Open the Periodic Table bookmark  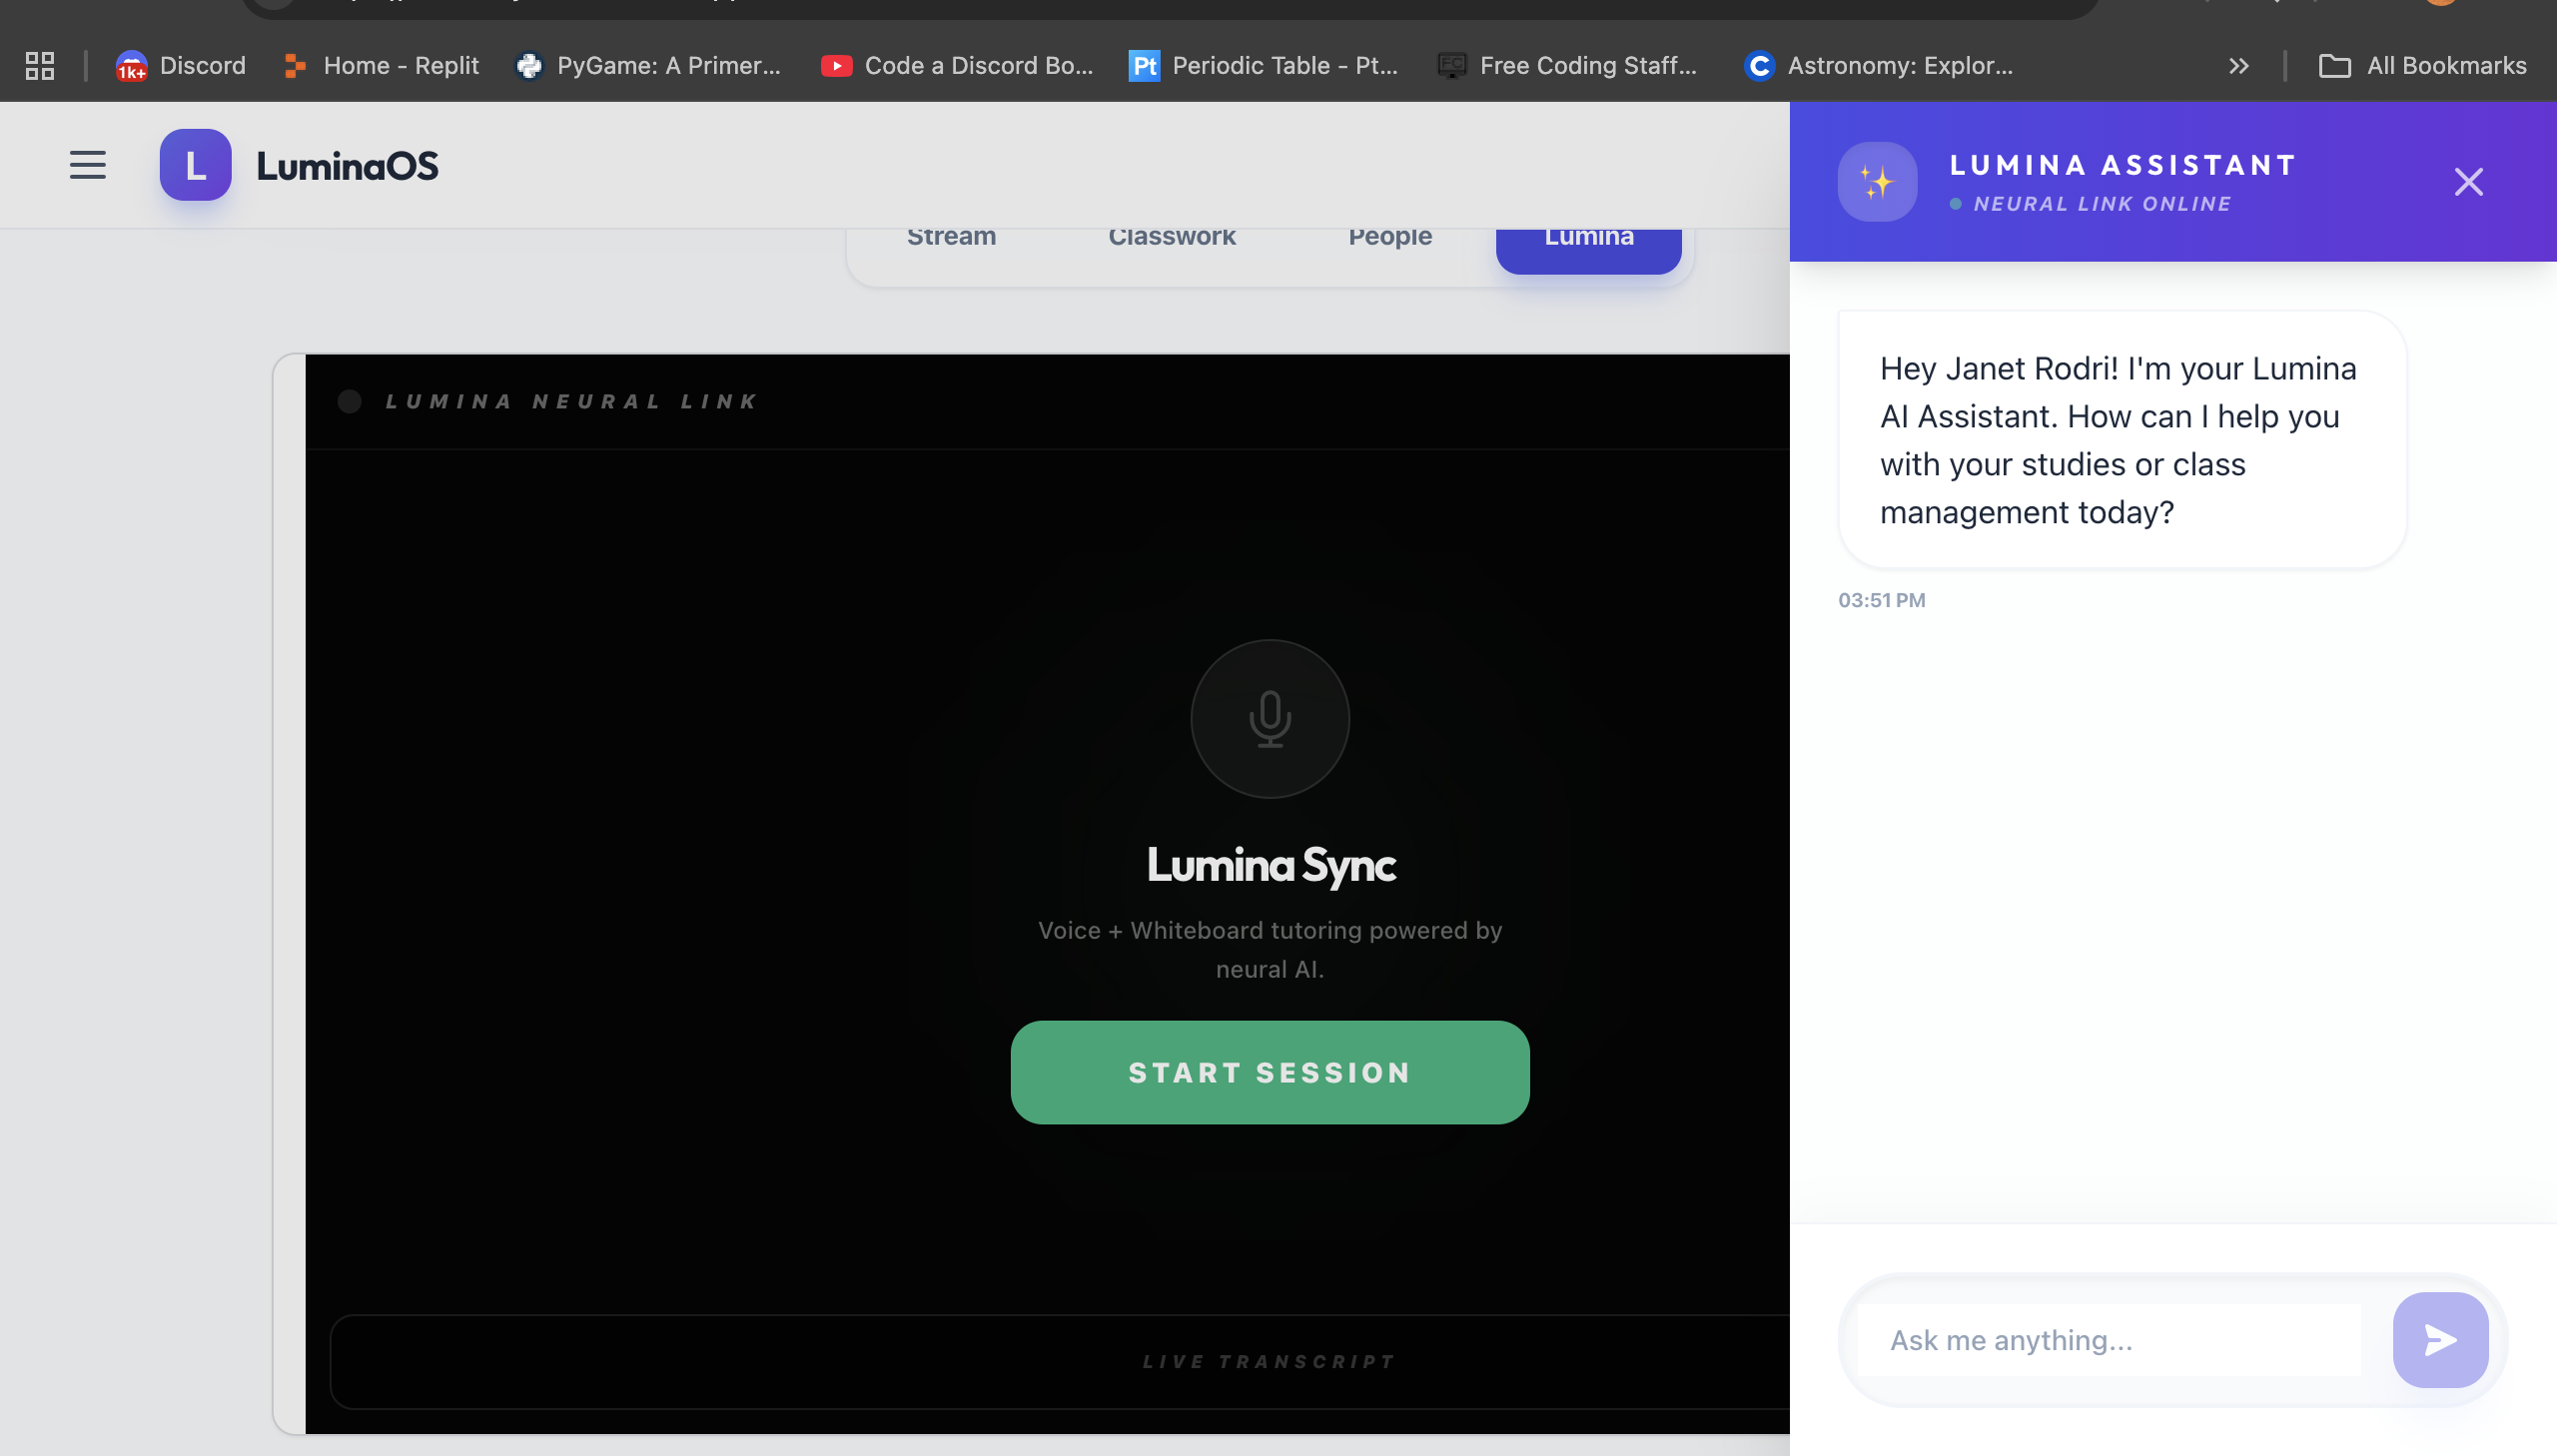coord(1263,66)
